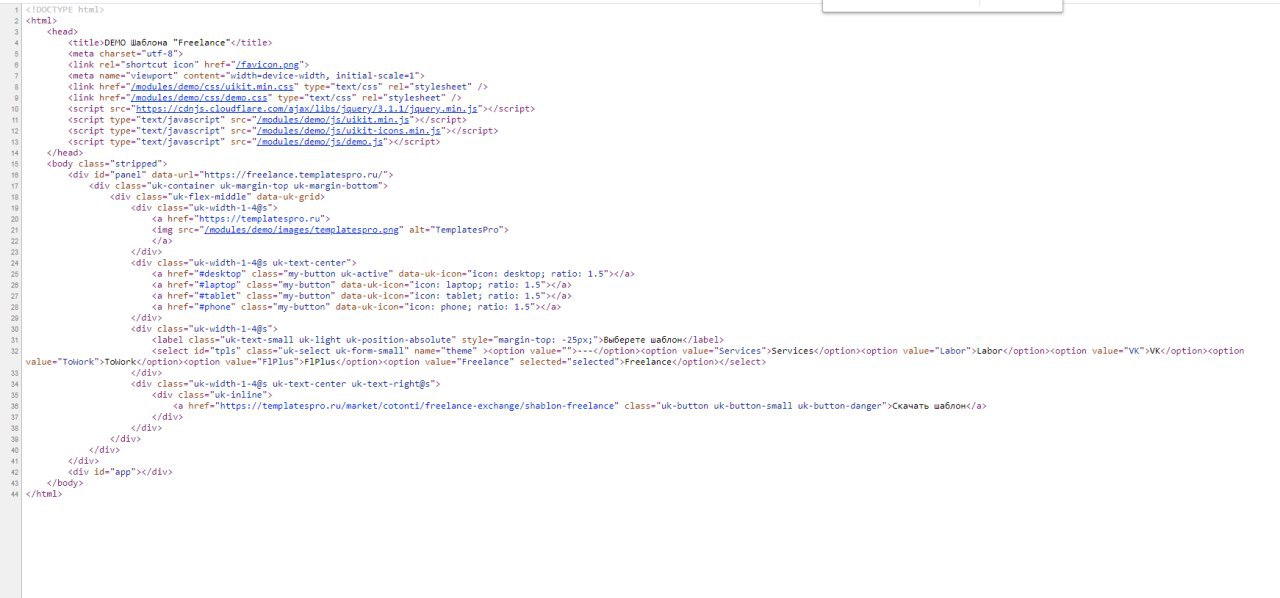
Task: Click the closing </body> tag
Action: pos(65,482)
